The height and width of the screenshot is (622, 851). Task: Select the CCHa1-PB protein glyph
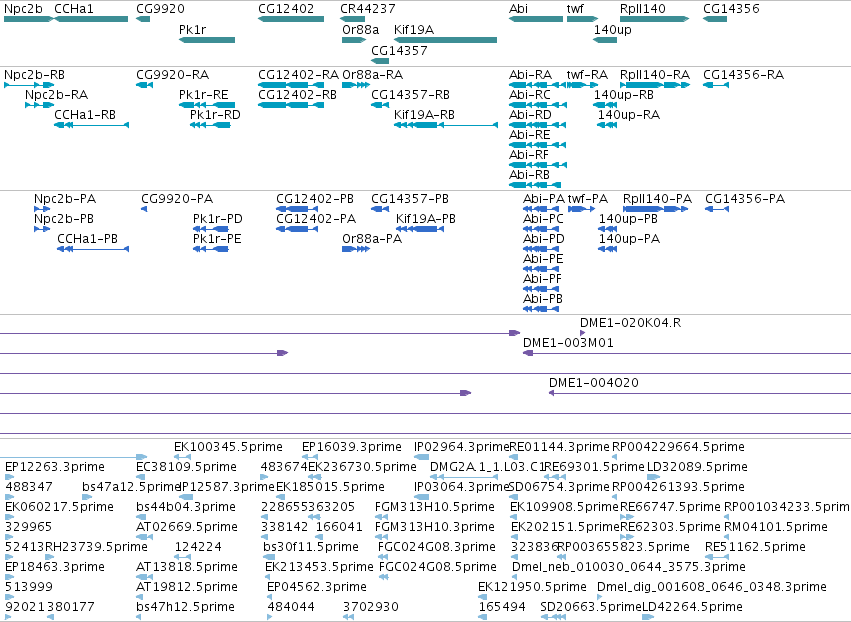(93, 249)
